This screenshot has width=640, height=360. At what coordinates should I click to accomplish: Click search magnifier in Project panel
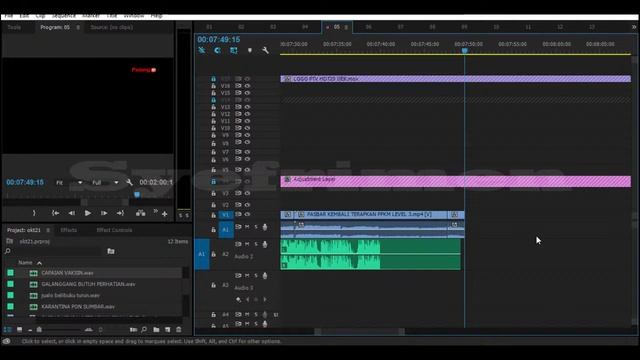pyautogui.click(x=8, y=251)
